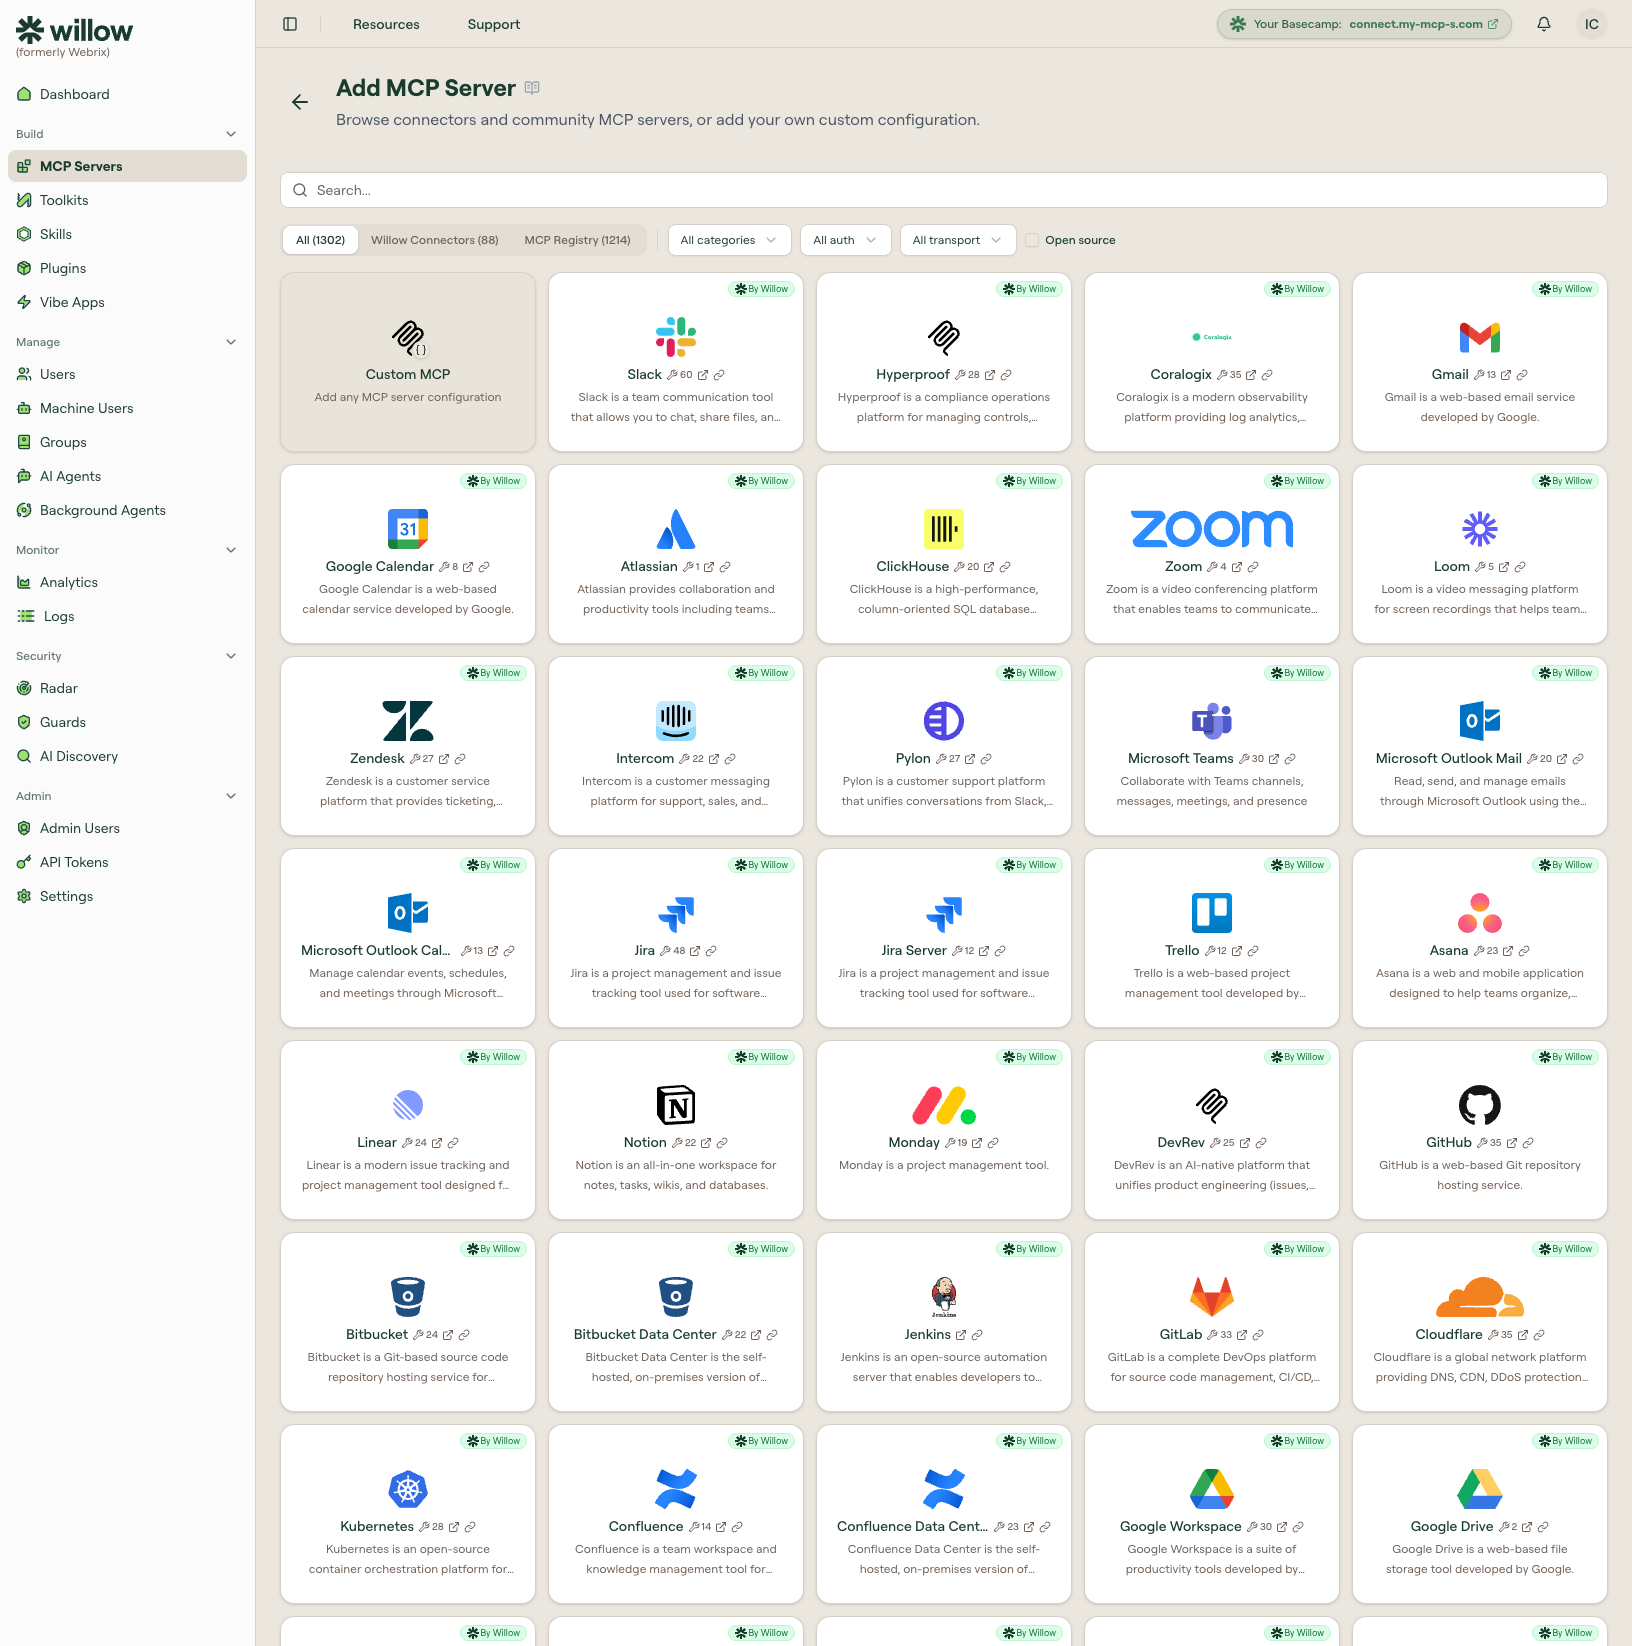
Task: Open API Tokens in sidebar
Action: click(x=127, y=862)
